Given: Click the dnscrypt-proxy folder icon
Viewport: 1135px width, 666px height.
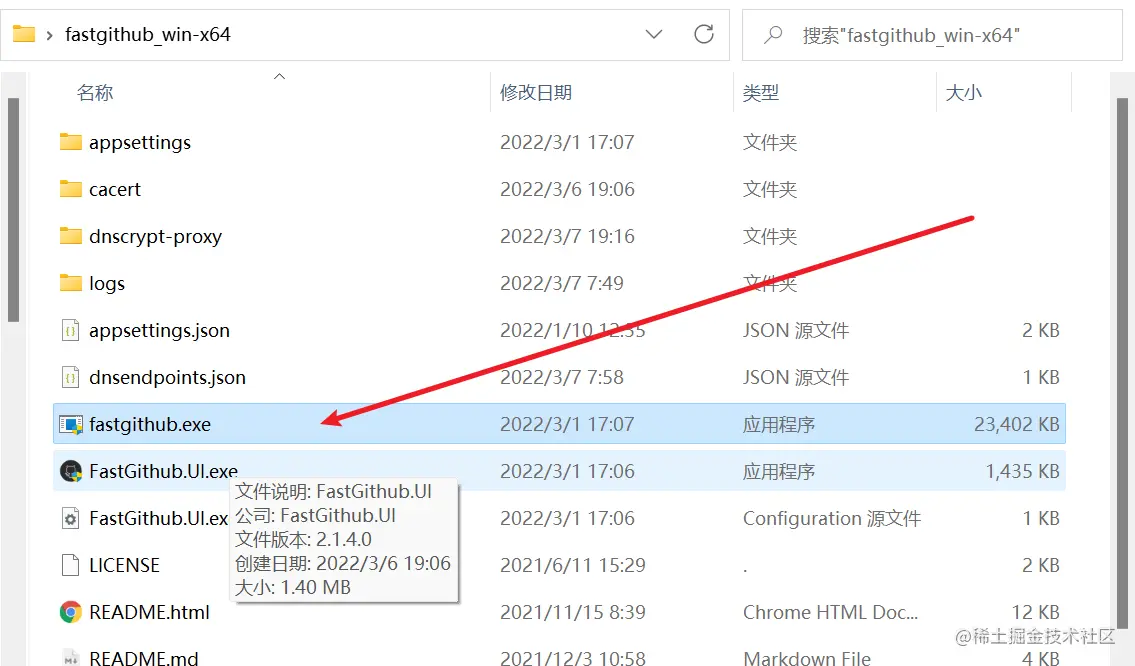Looking at the screenshot, I should [x=70, y=235].
